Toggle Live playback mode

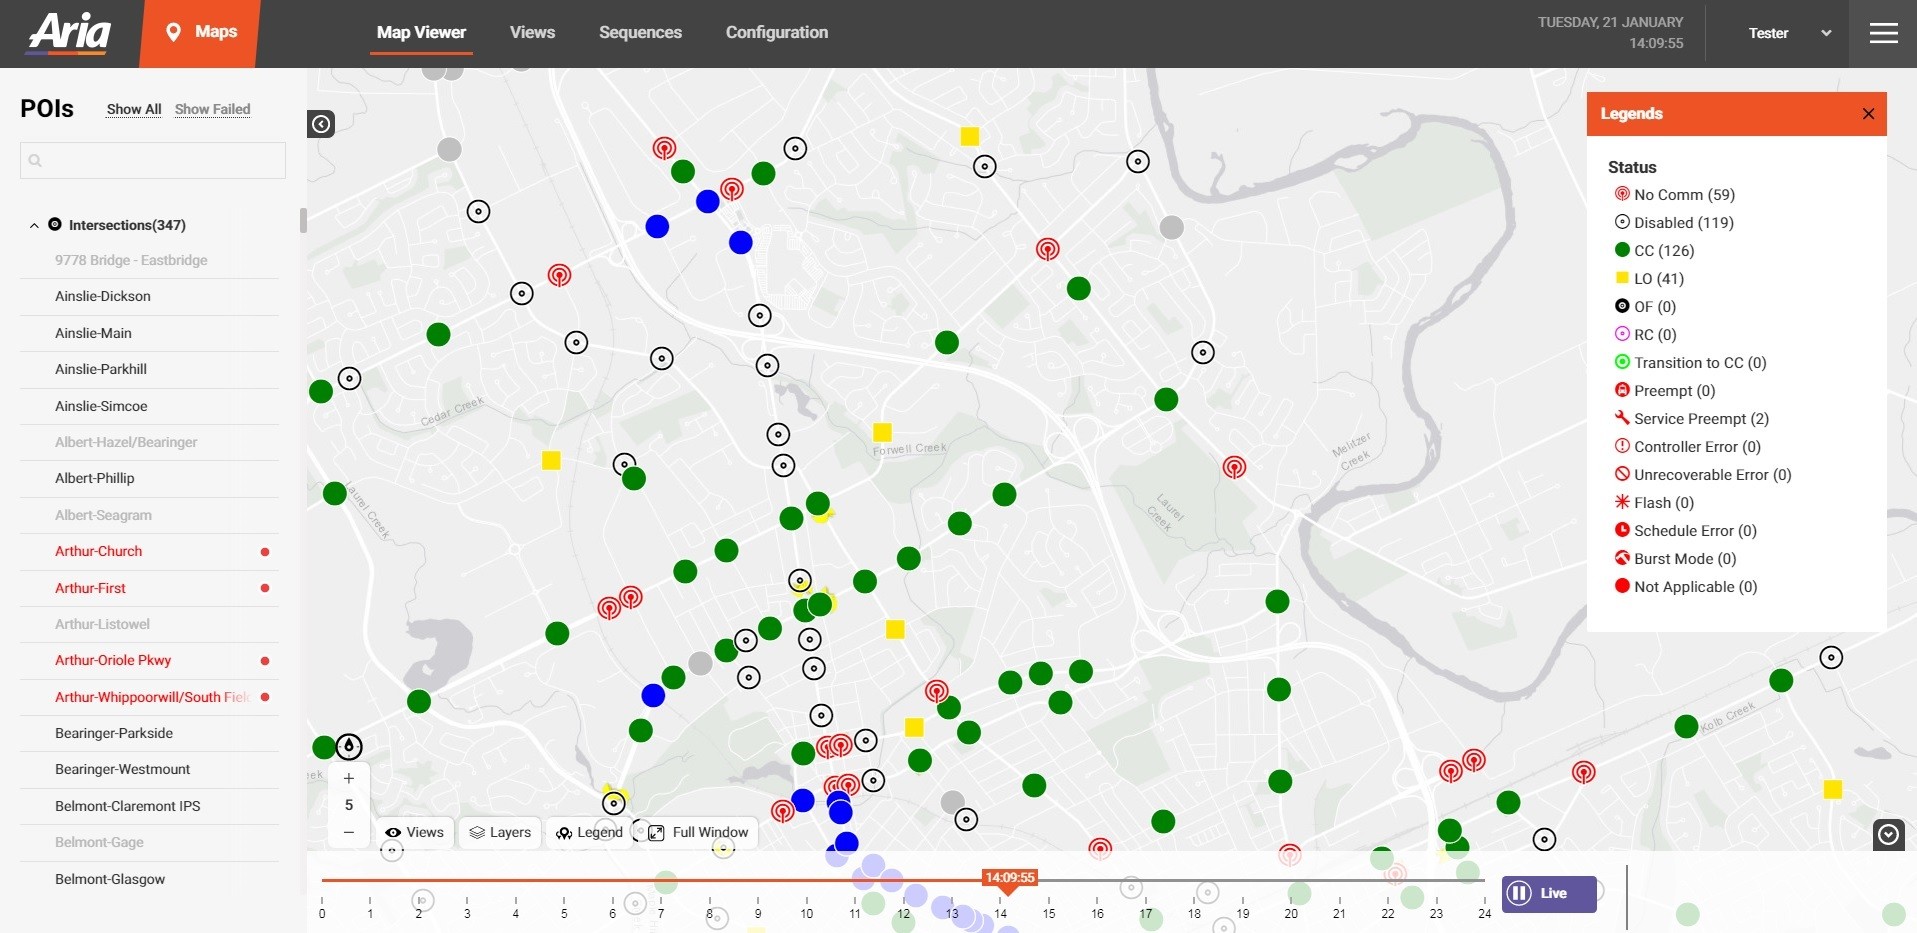pos(1549,893)
